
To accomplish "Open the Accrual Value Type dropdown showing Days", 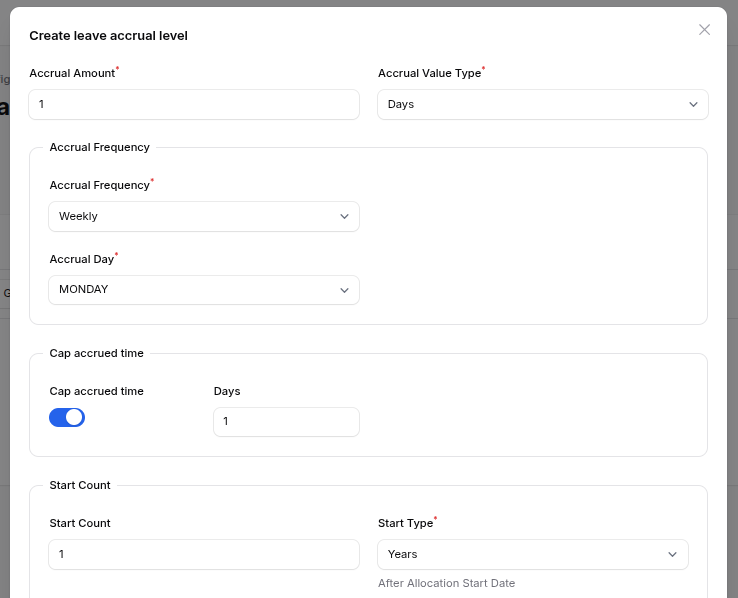I will coord(530,105).
